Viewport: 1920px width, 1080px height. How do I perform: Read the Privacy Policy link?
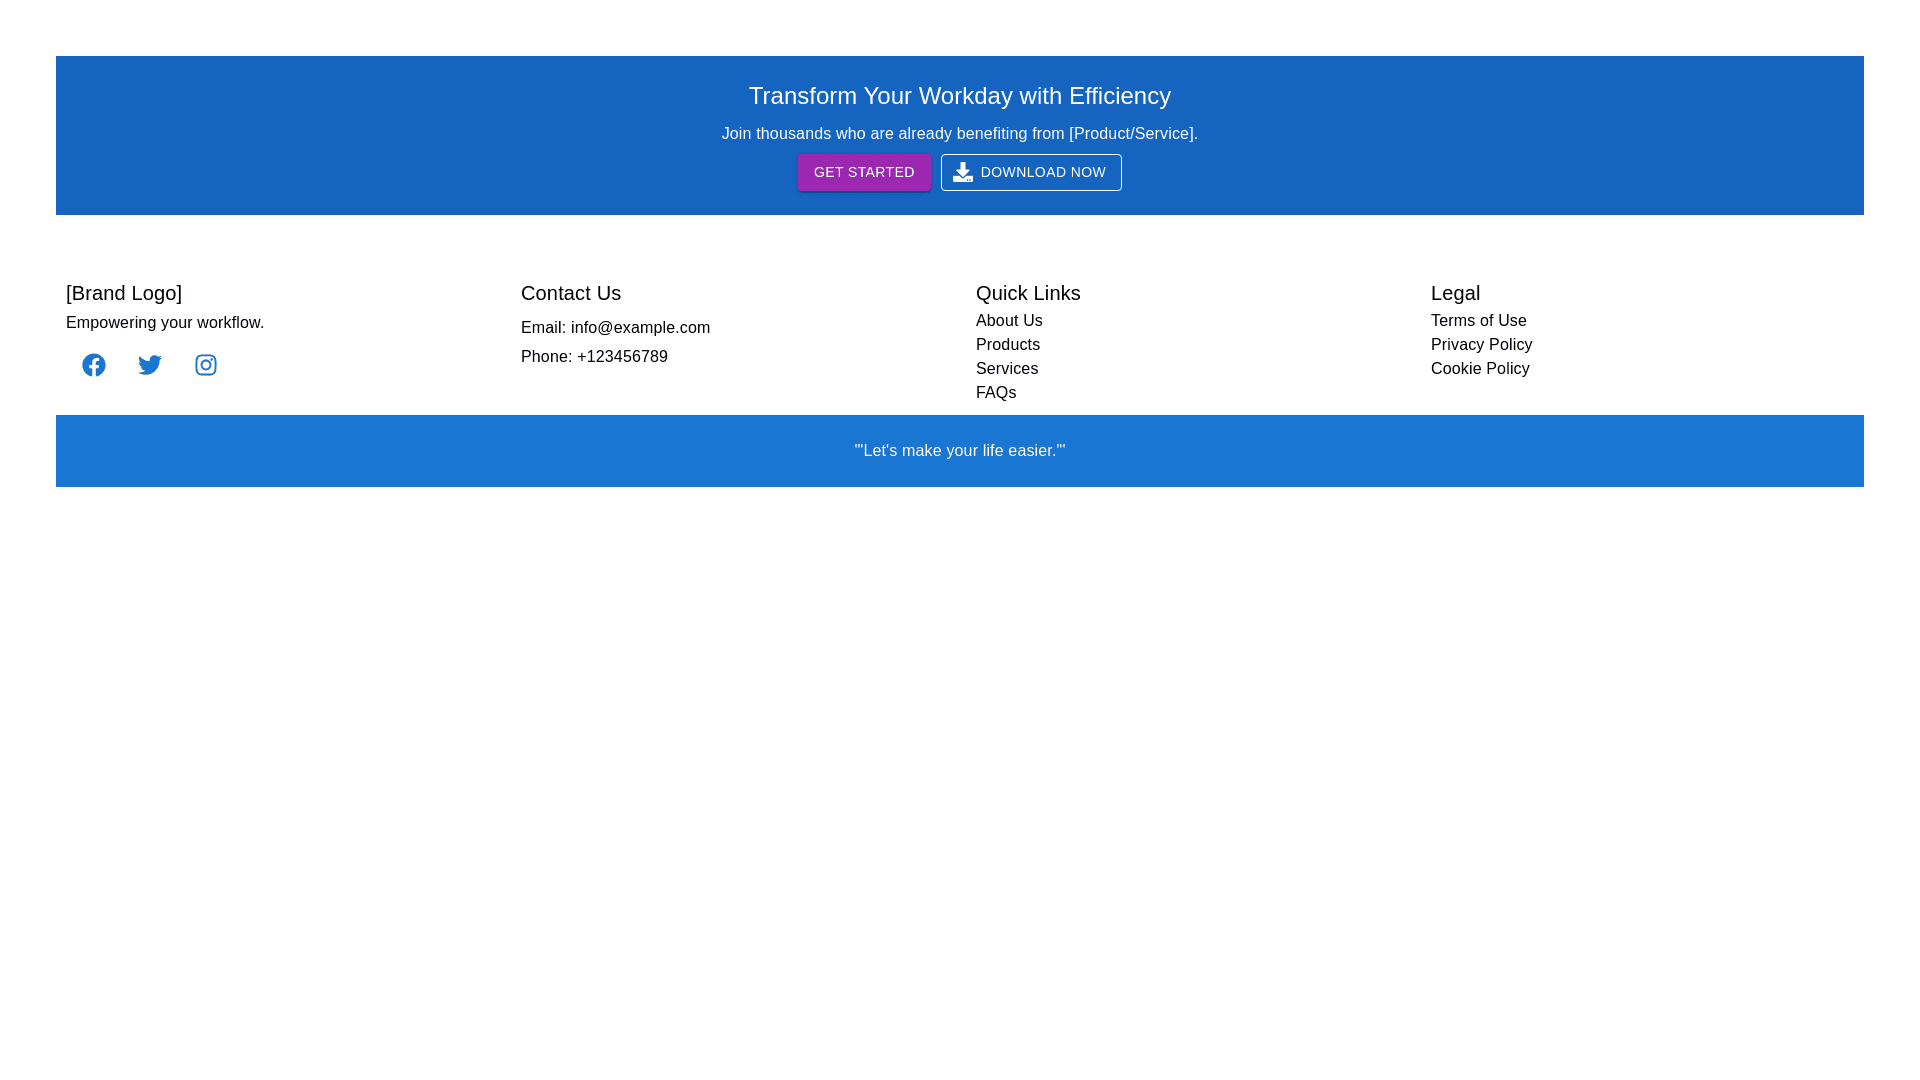pyautogui.click(x=1481, y=345)
